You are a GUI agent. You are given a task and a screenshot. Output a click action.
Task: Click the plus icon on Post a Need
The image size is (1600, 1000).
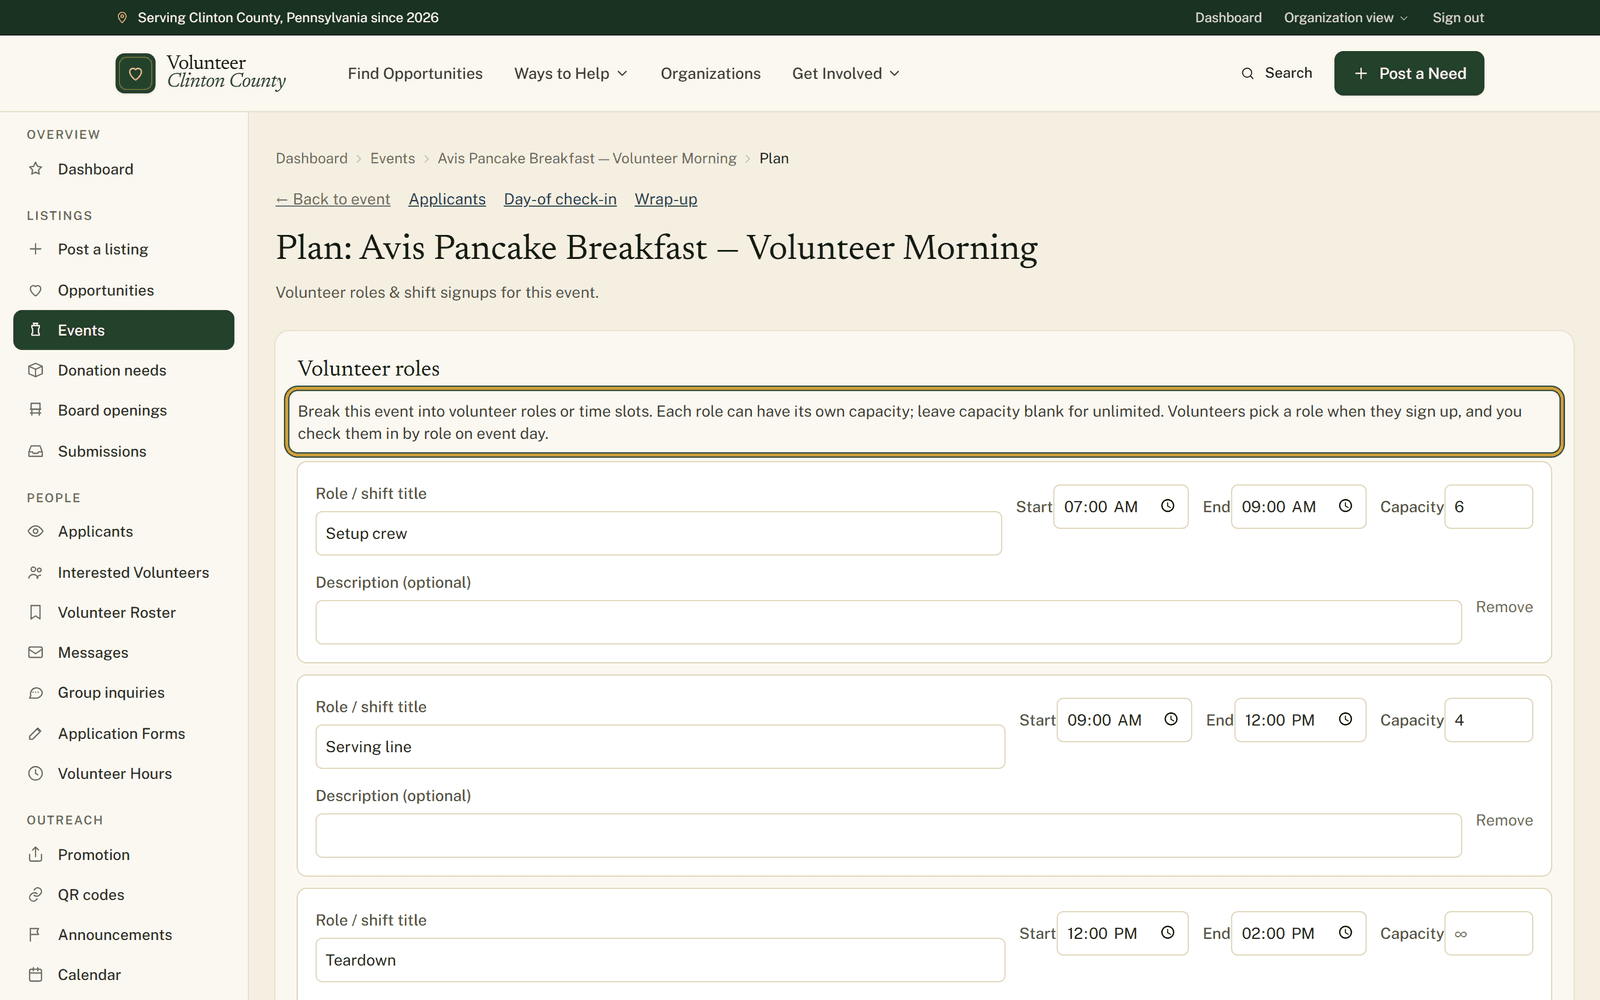tap(1360, 73)
